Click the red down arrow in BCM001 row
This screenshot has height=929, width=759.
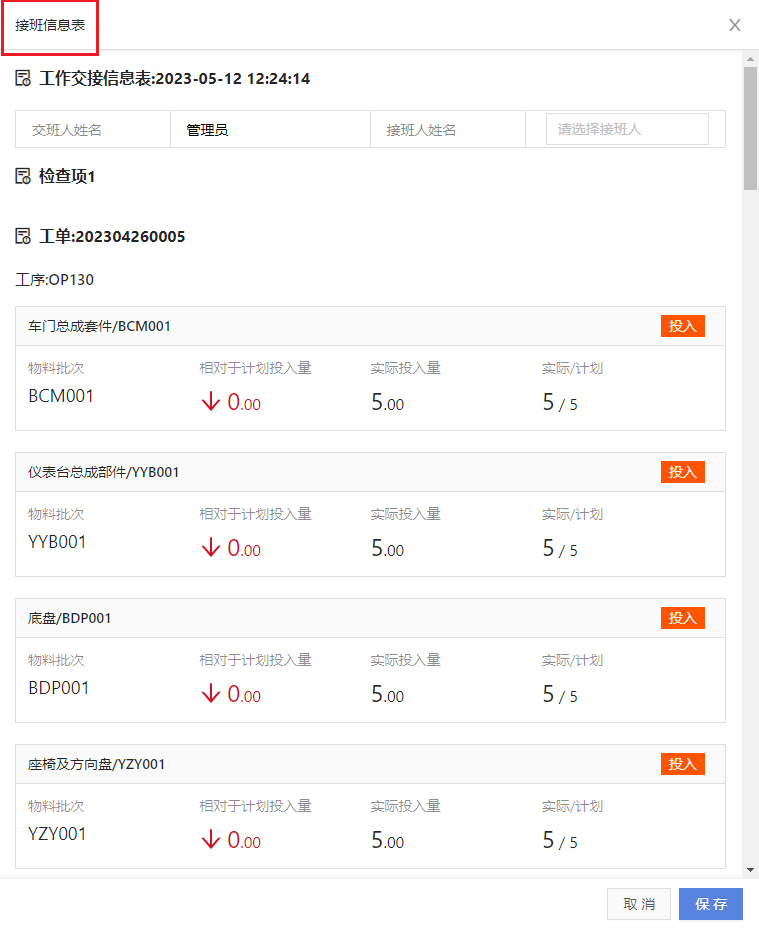[210, 402]
